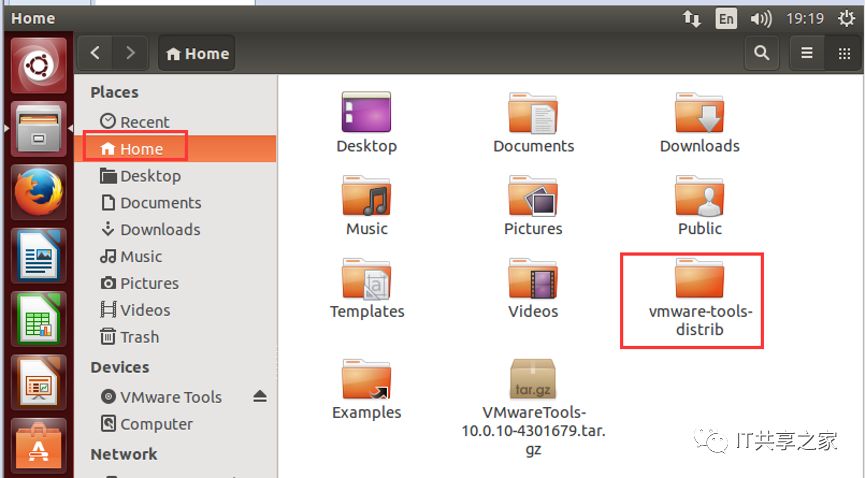Viewport: 865px width, 478px height.
Task: Select Home in Places sidebar
Action: [x=175, y=148]
